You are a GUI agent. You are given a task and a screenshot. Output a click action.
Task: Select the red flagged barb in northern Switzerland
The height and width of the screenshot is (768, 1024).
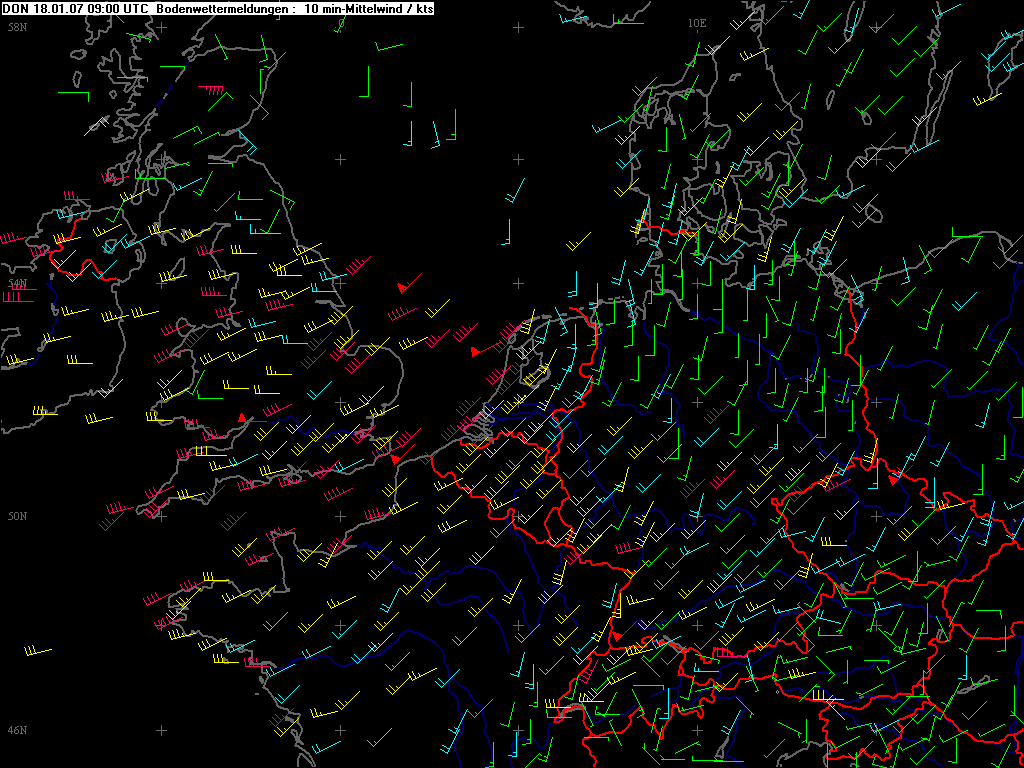click(x=722, y=652)
